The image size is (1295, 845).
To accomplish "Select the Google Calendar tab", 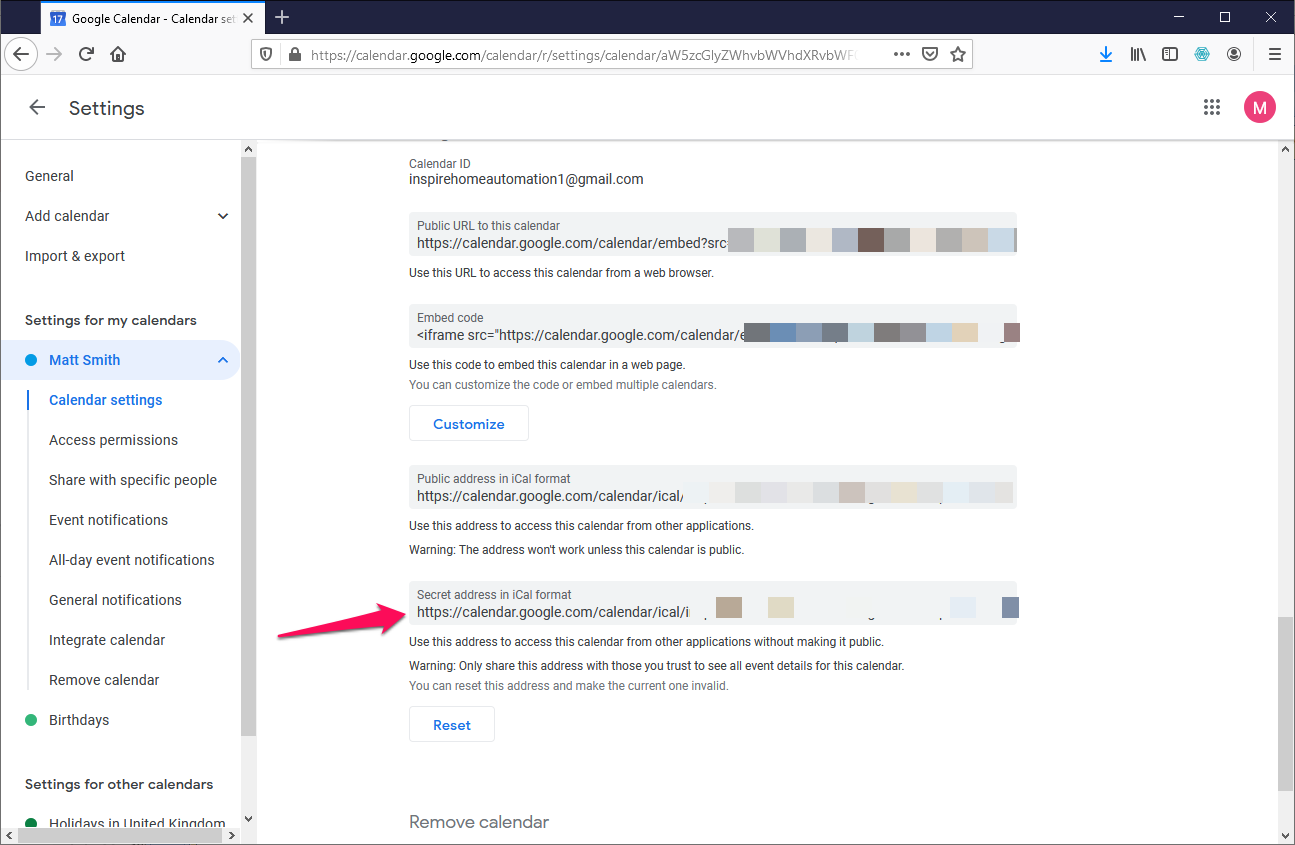I will [x=153, y=18].
